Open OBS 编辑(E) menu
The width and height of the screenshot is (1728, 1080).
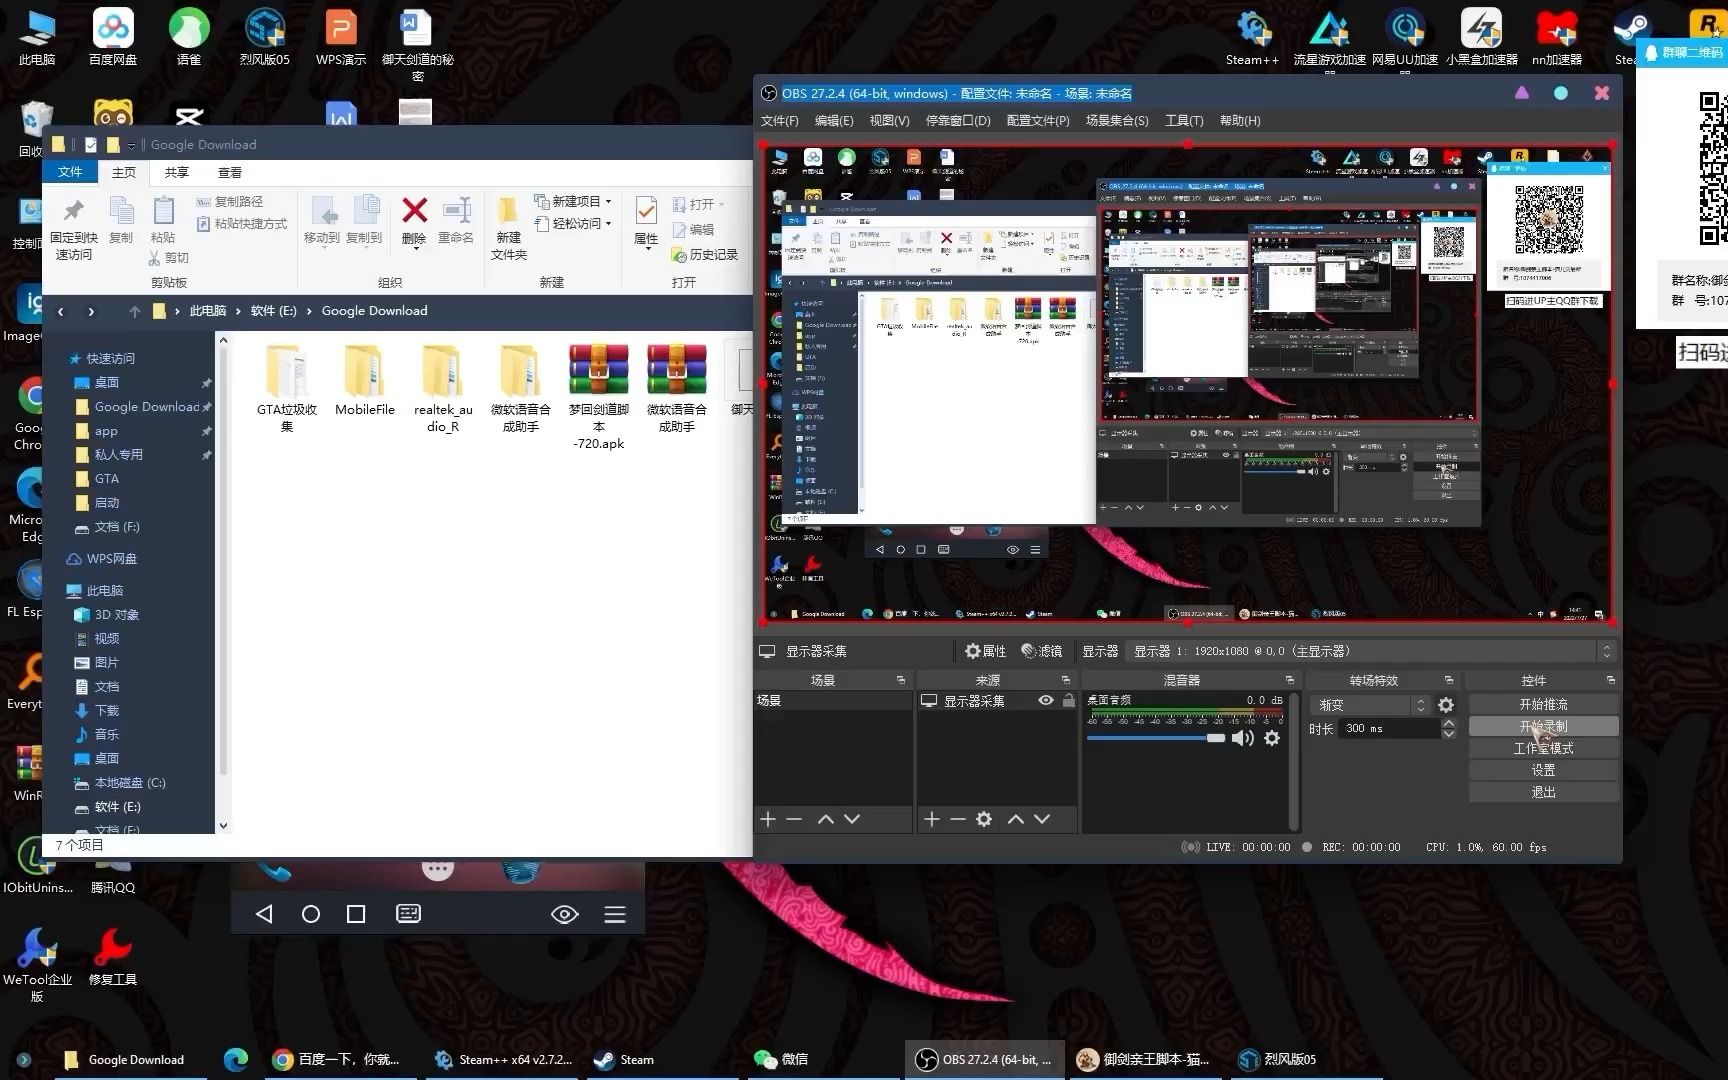tap(834, 121)
